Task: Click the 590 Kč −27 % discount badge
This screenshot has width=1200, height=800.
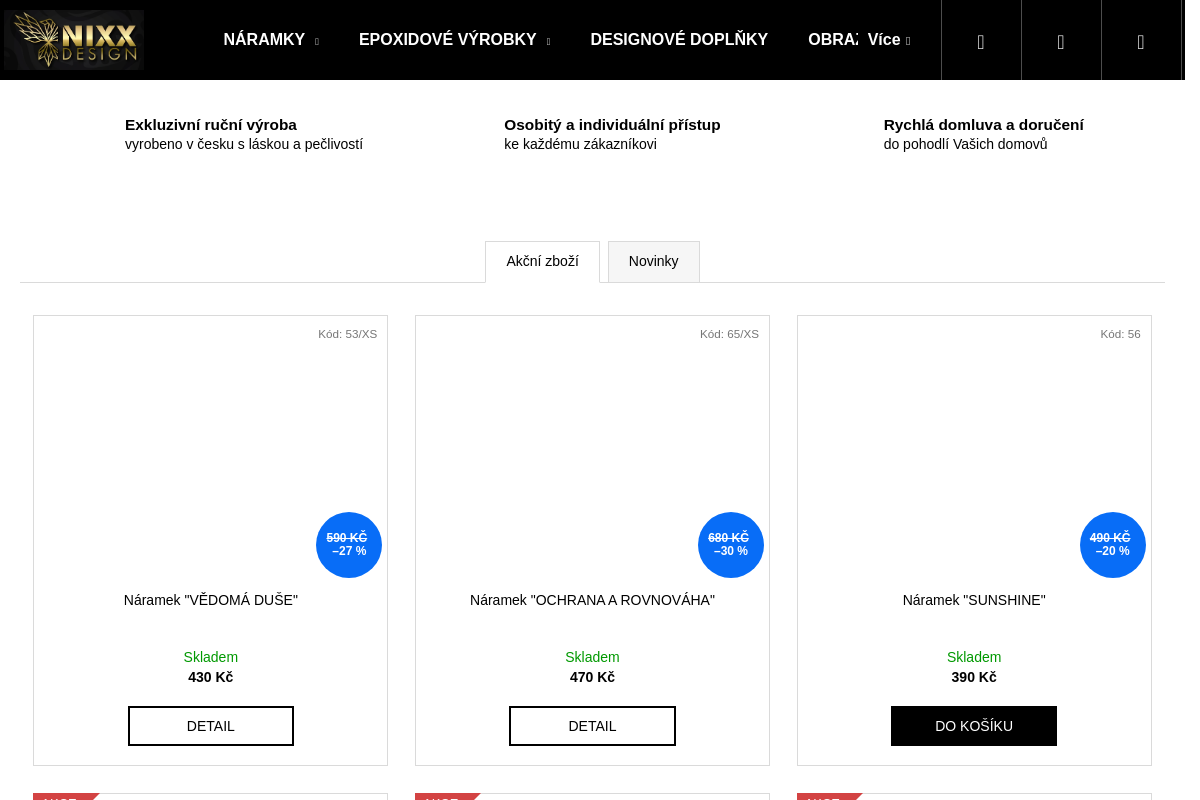Action: click(x=348, y=545)
